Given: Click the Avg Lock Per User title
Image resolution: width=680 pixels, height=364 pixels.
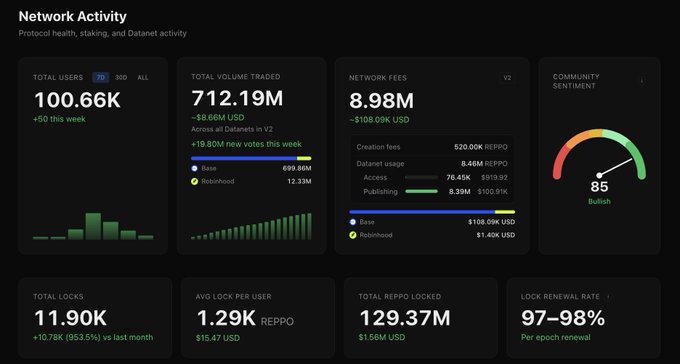Looking at the screenshot, I should pos(233,297).
